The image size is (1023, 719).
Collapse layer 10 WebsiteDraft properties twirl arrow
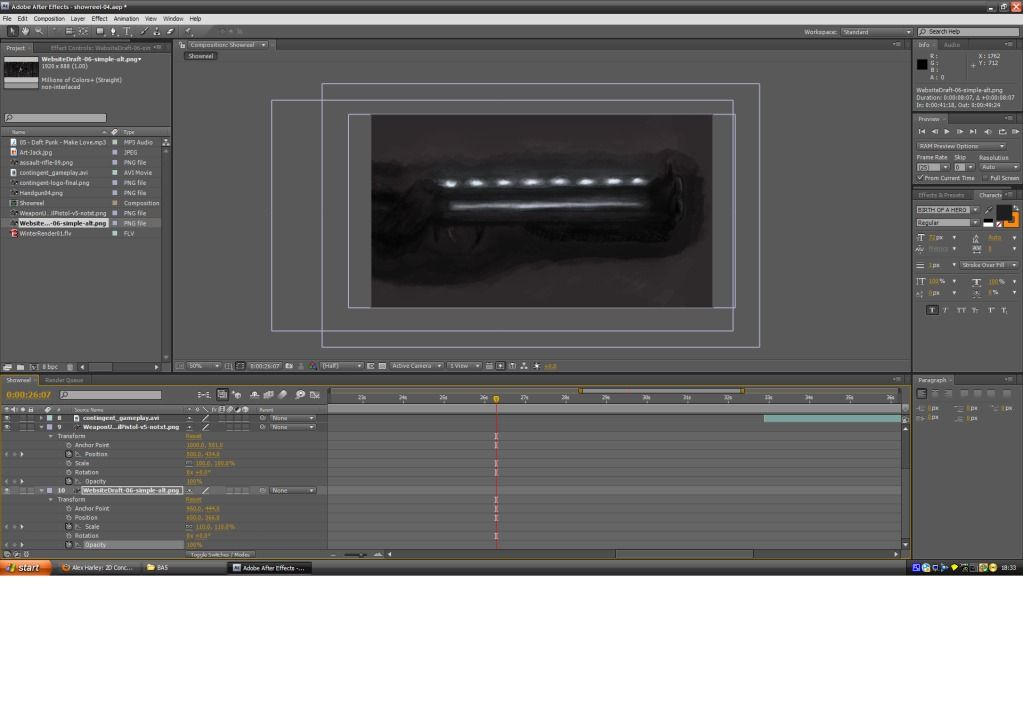(42, 491)
